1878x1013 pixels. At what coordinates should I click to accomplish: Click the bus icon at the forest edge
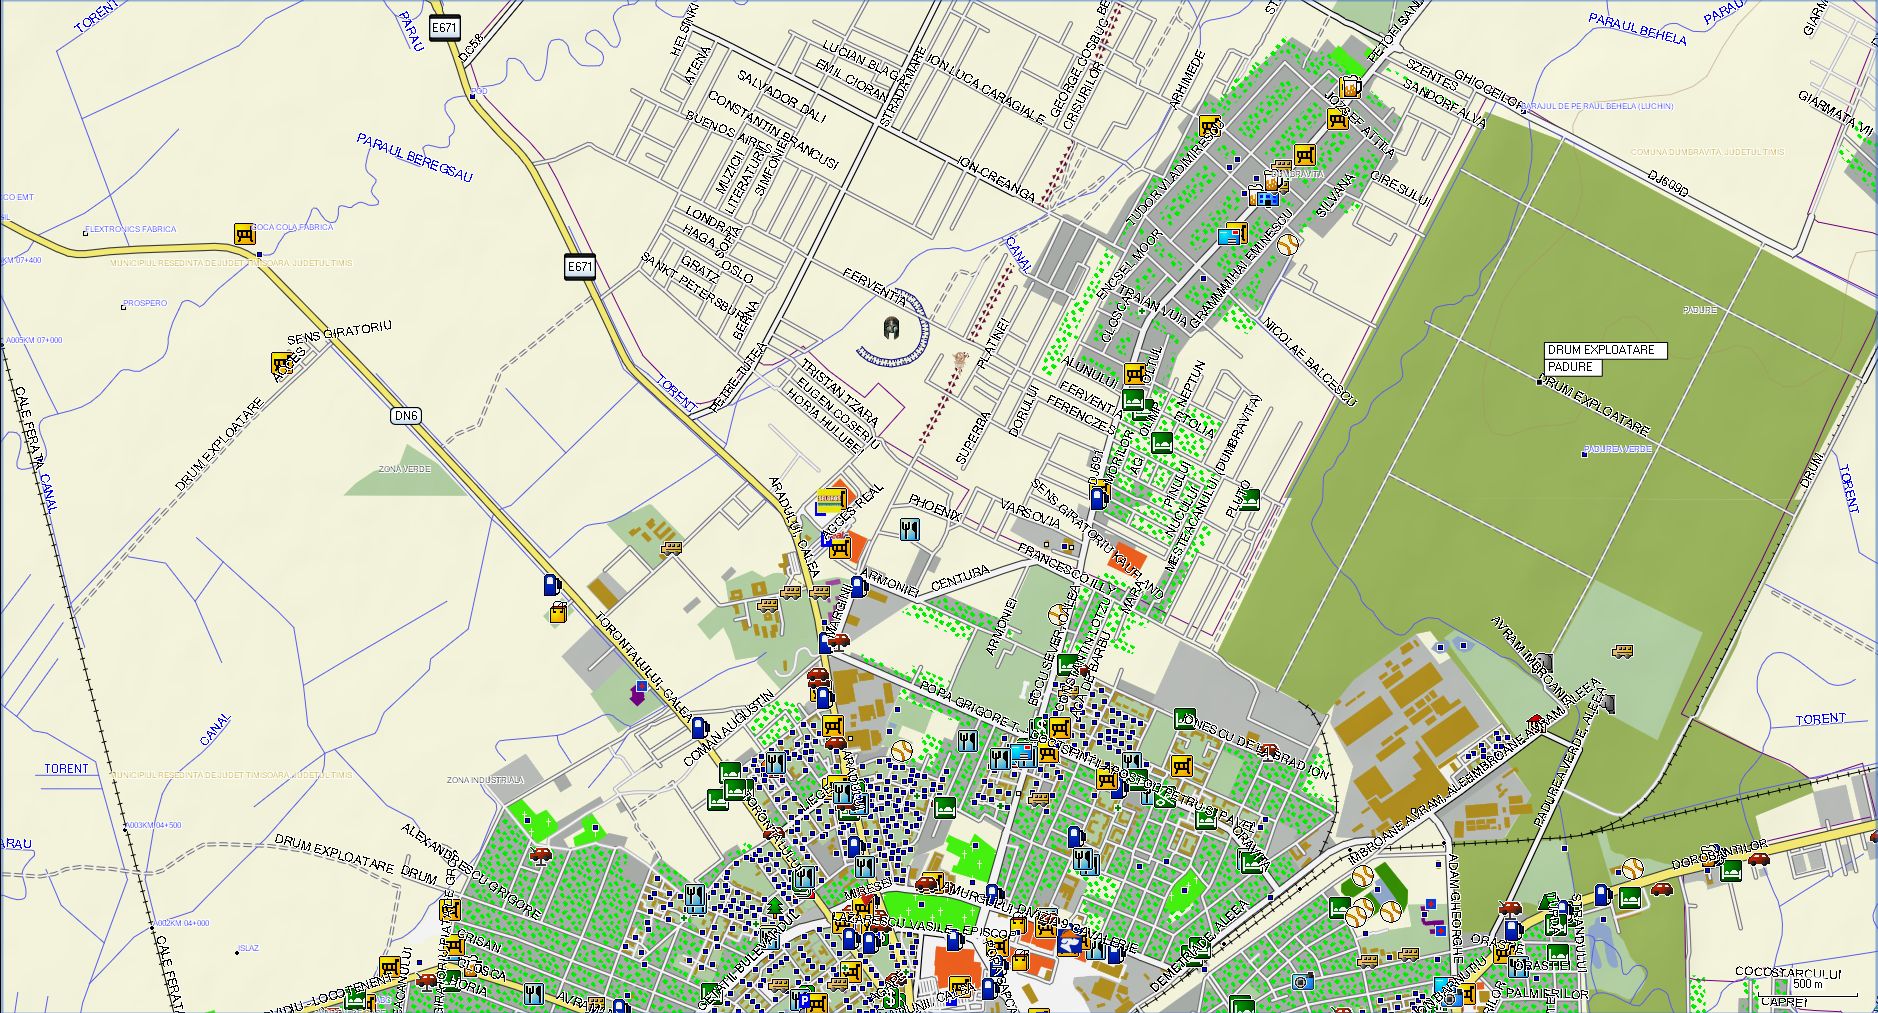click(x=1622, y=652)
